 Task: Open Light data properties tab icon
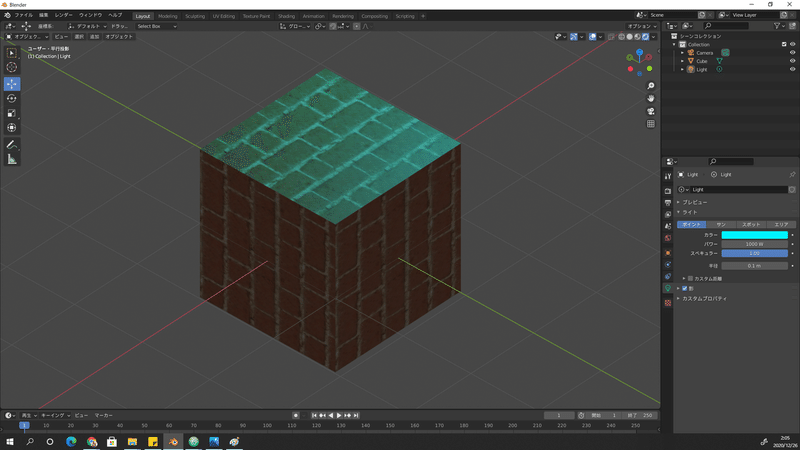pyautogui.click(x=668, y=288)
